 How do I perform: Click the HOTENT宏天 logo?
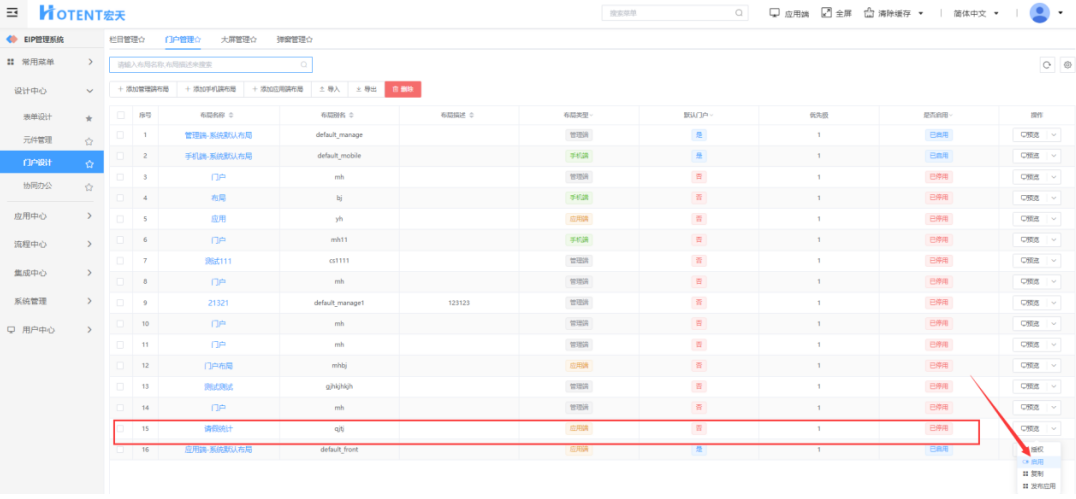[x=82, y=12]
